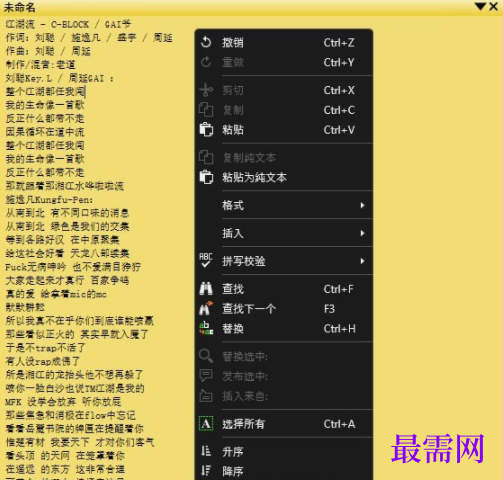Click the line 刘聪Key.L / 周延GAI
Screen dimensions: 503x480
pyautogui.click(x=60, y=78)
